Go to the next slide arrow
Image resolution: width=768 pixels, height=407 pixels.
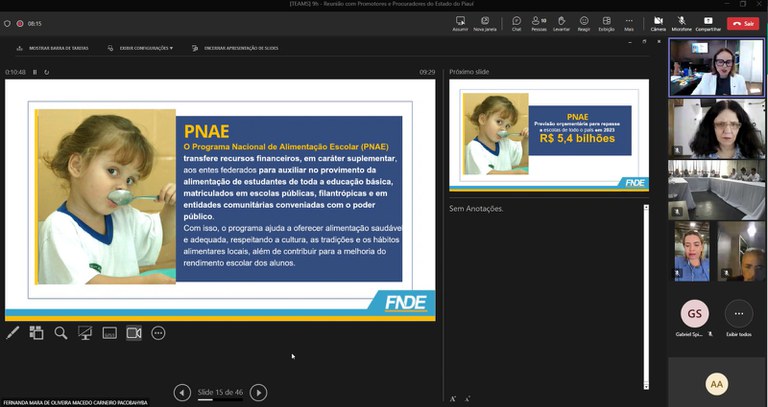click(x=258, y=393)
